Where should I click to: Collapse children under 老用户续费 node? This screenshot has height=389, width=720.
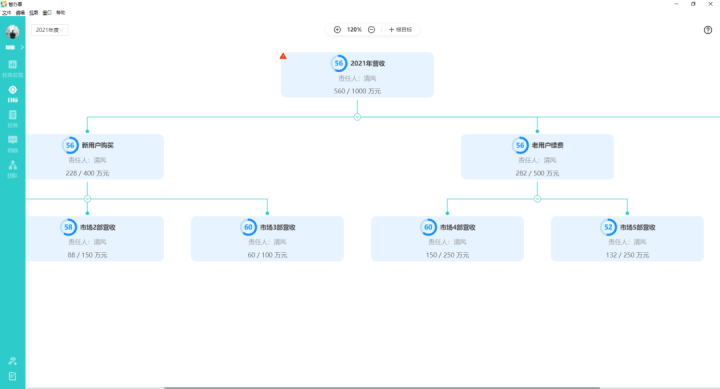click(537, 199)
